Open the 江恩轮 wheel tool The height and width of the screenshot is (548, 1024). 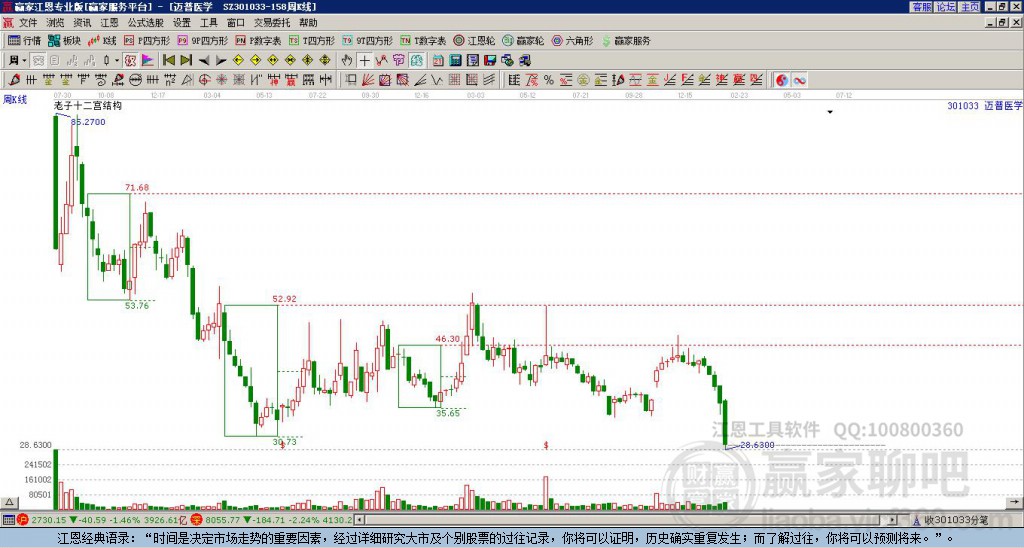coord(475,40)
